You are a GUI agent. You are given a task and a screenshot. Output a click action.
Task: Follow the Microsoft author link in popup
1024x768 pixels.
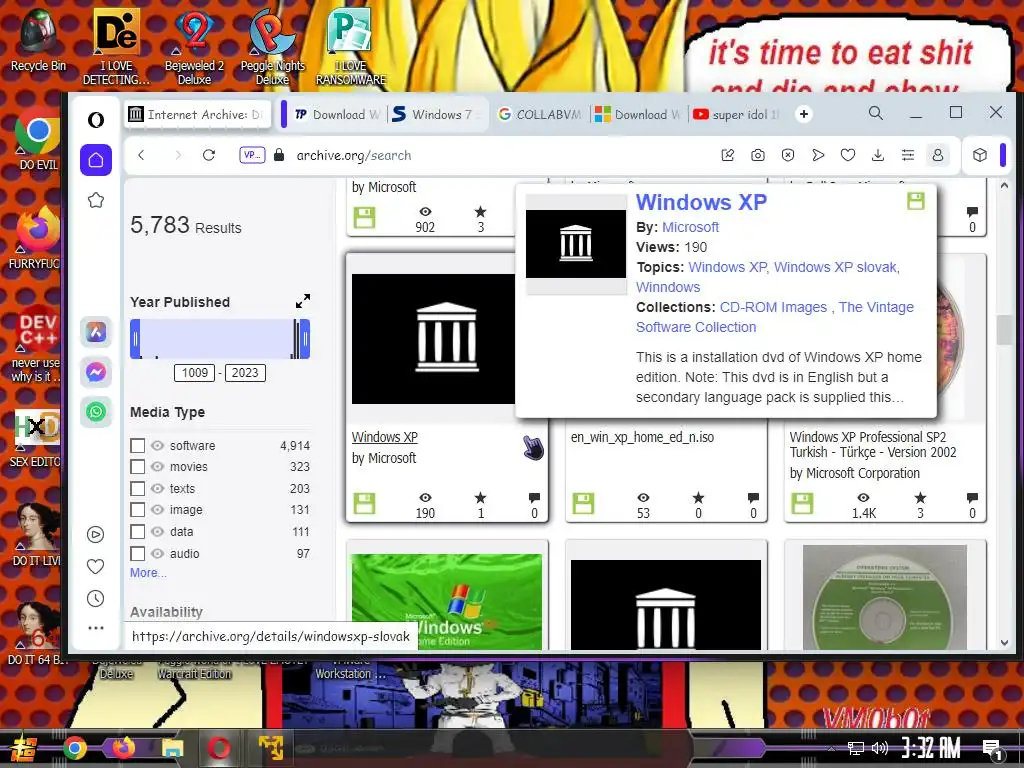click(690, 227)
